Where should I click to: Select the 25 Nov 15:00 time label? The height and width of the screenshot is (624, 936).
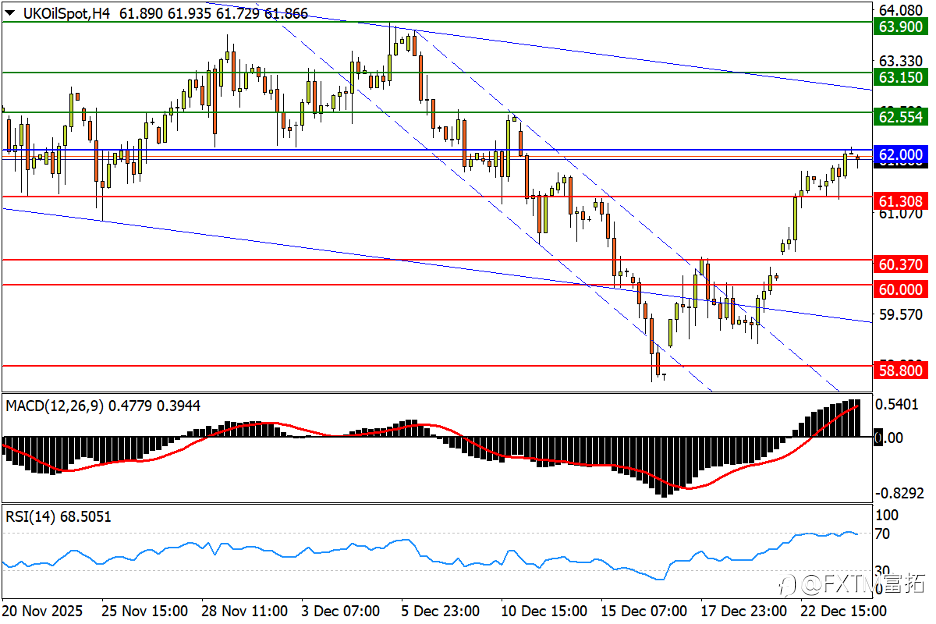pos(144,611)
